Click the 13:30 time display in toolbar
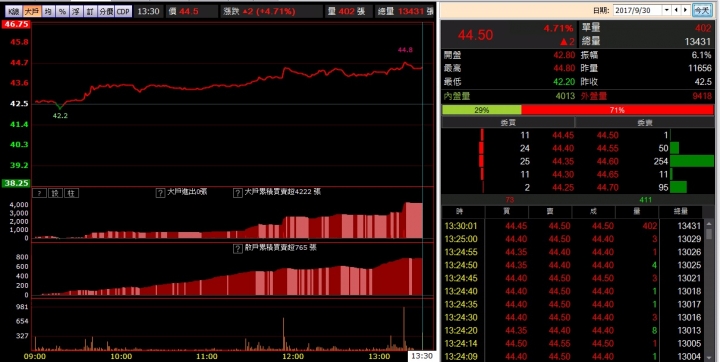The image size is (720, 362). pos(148,11)
